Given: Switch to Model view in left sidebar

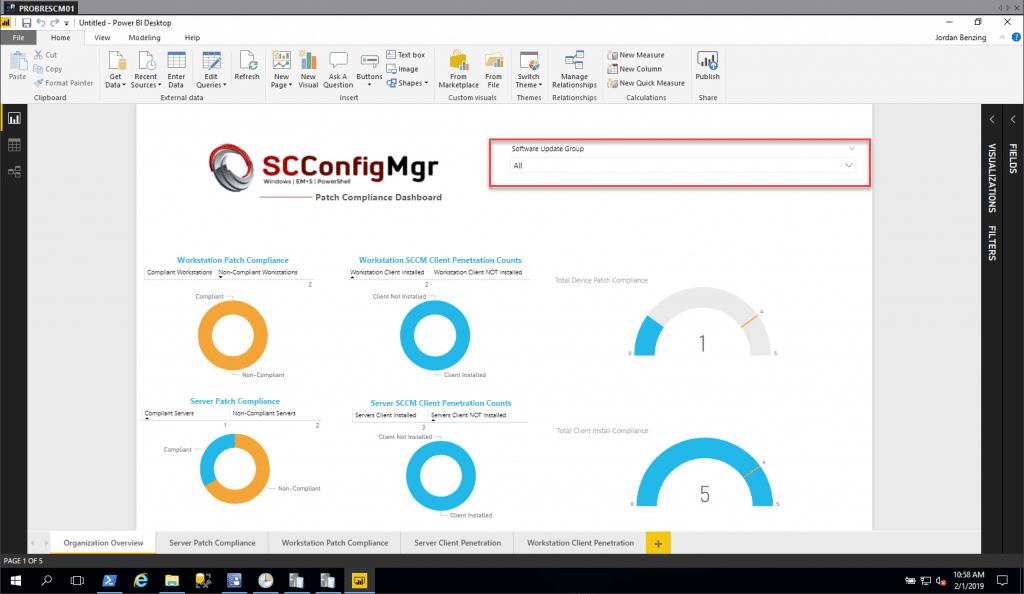Looking at the screenshot, I should [14, 170].
